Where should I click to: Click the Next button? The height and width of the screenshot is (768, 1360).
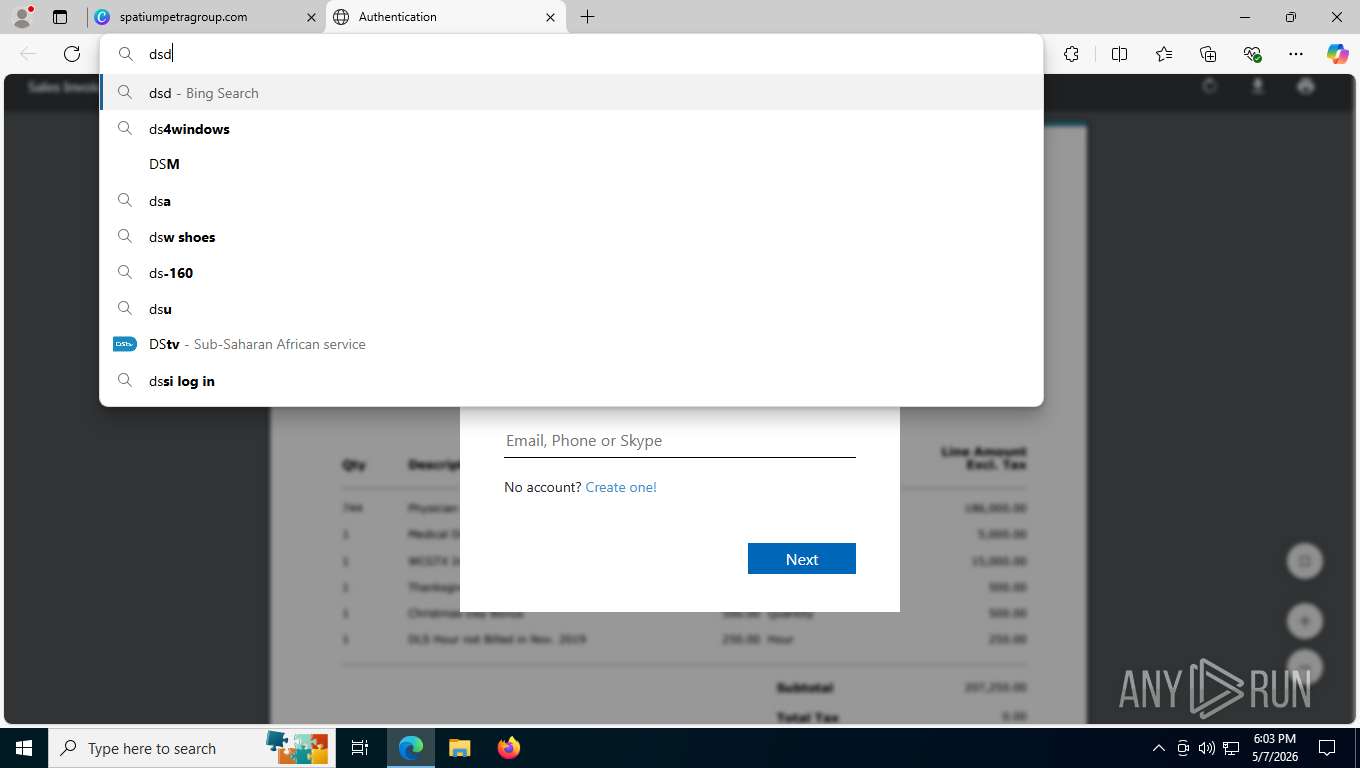click(802, 559)
